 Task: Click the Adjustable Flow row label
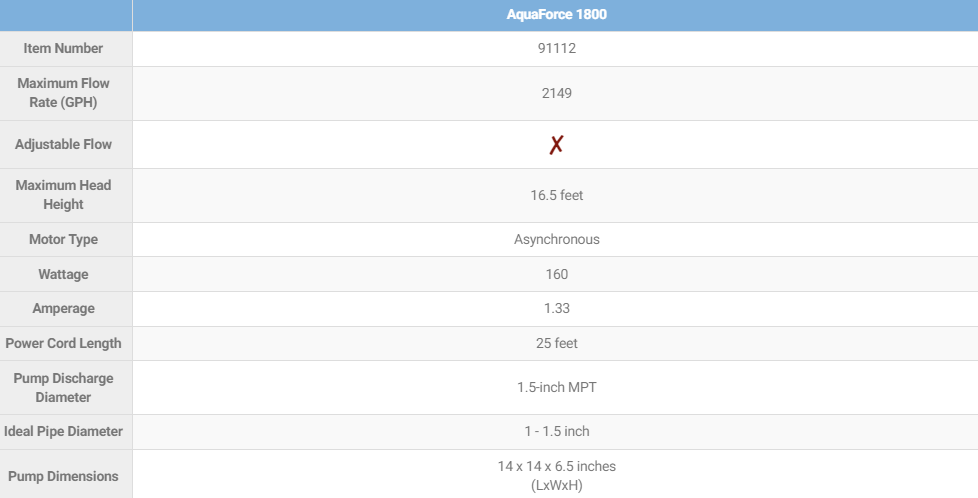(63, 144)
